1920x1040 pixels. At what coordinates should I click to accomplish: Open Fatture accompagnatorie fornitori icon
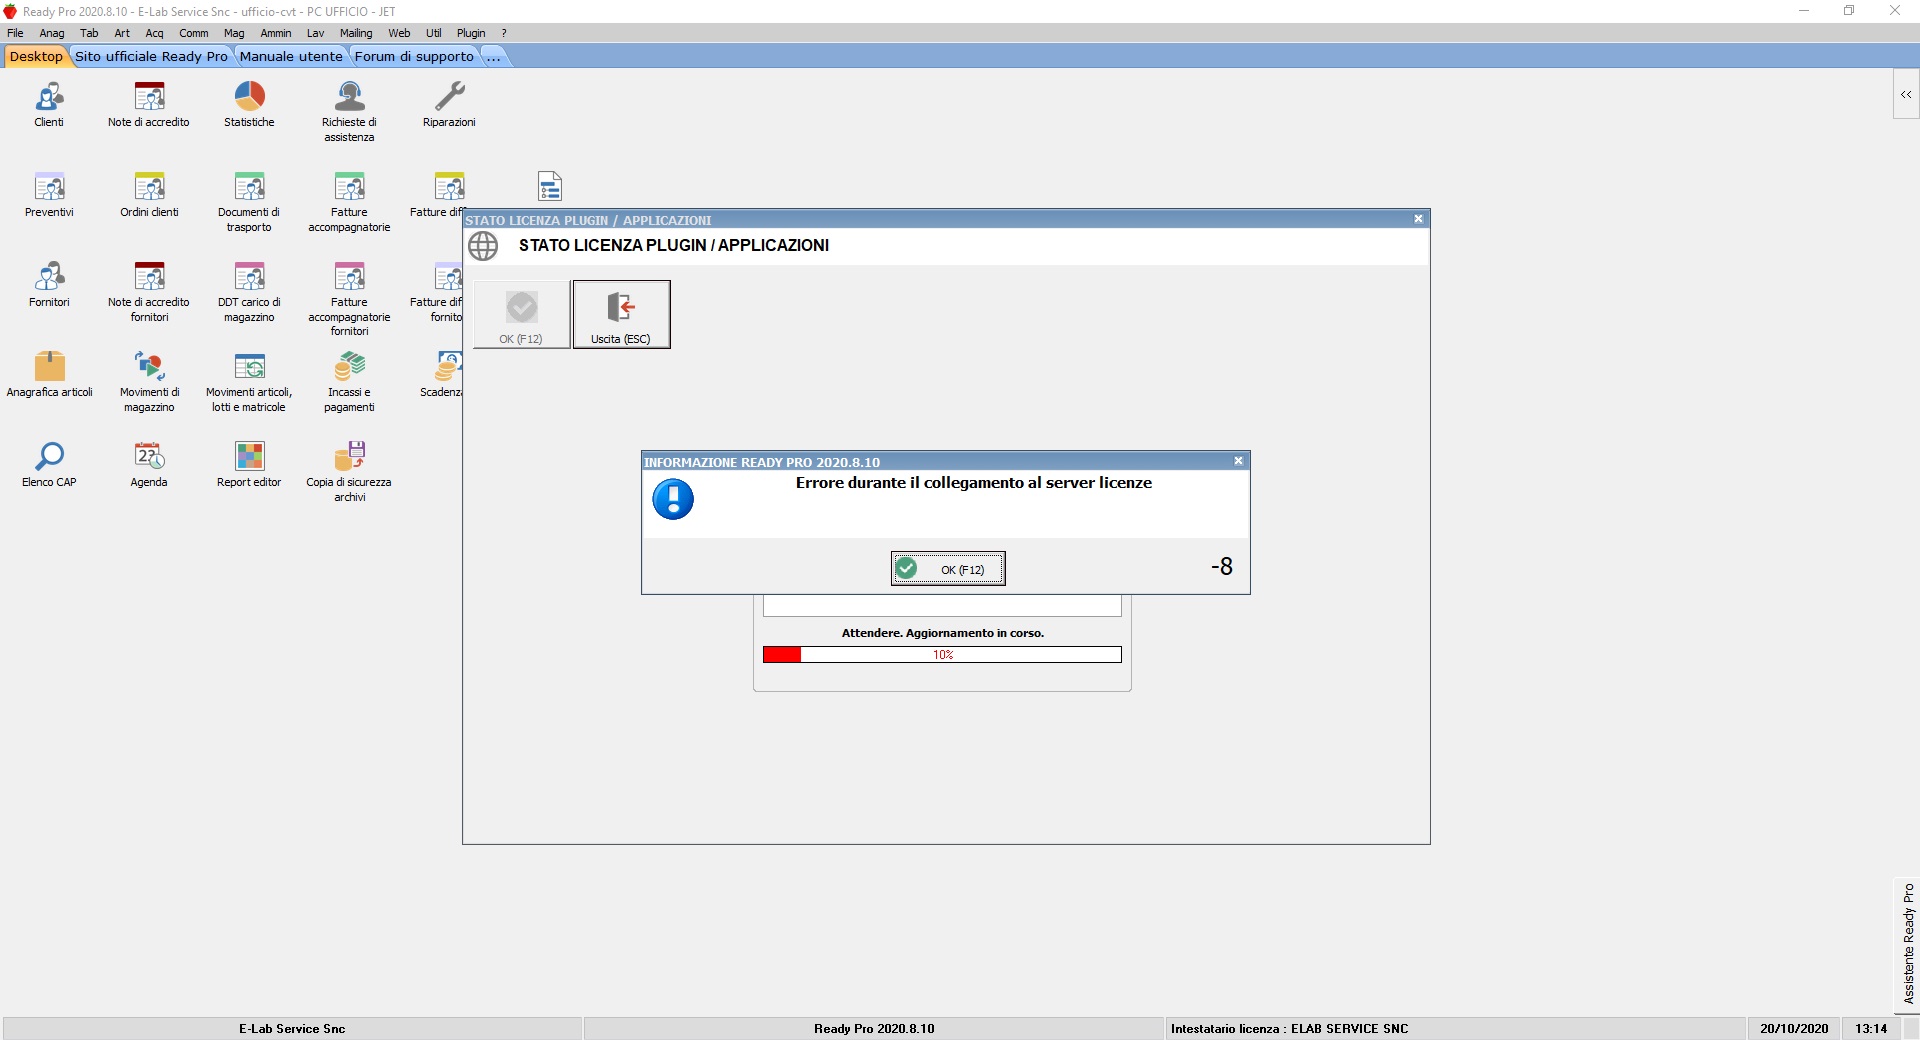pyautogui.click(x=349, y=298)
